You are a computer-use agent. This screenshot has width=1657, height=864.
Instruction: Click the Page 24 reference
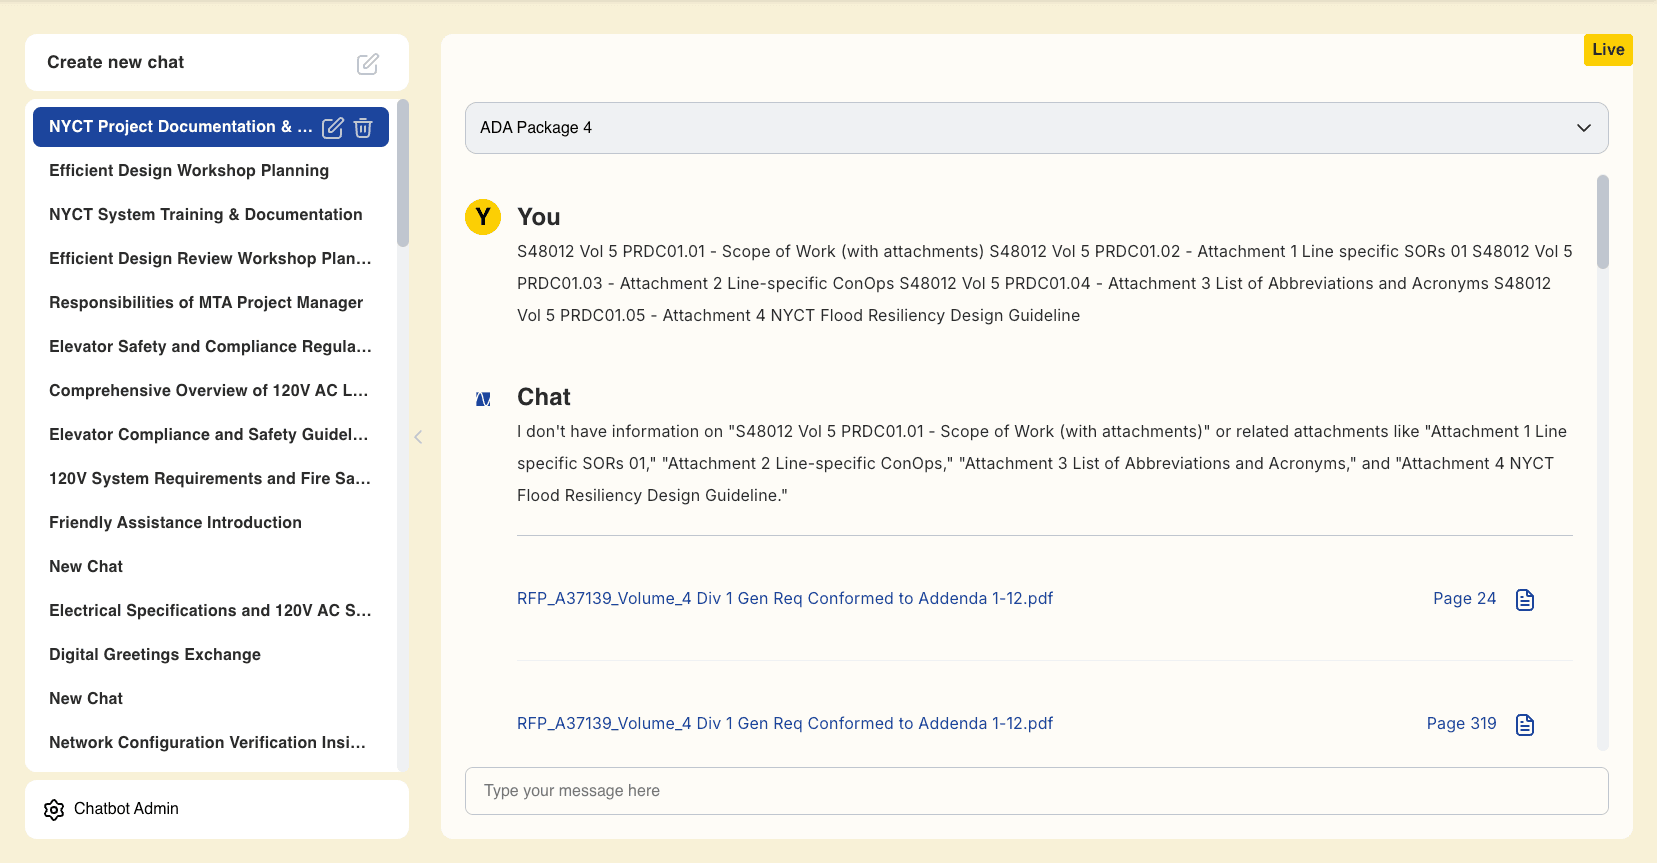1464,599
